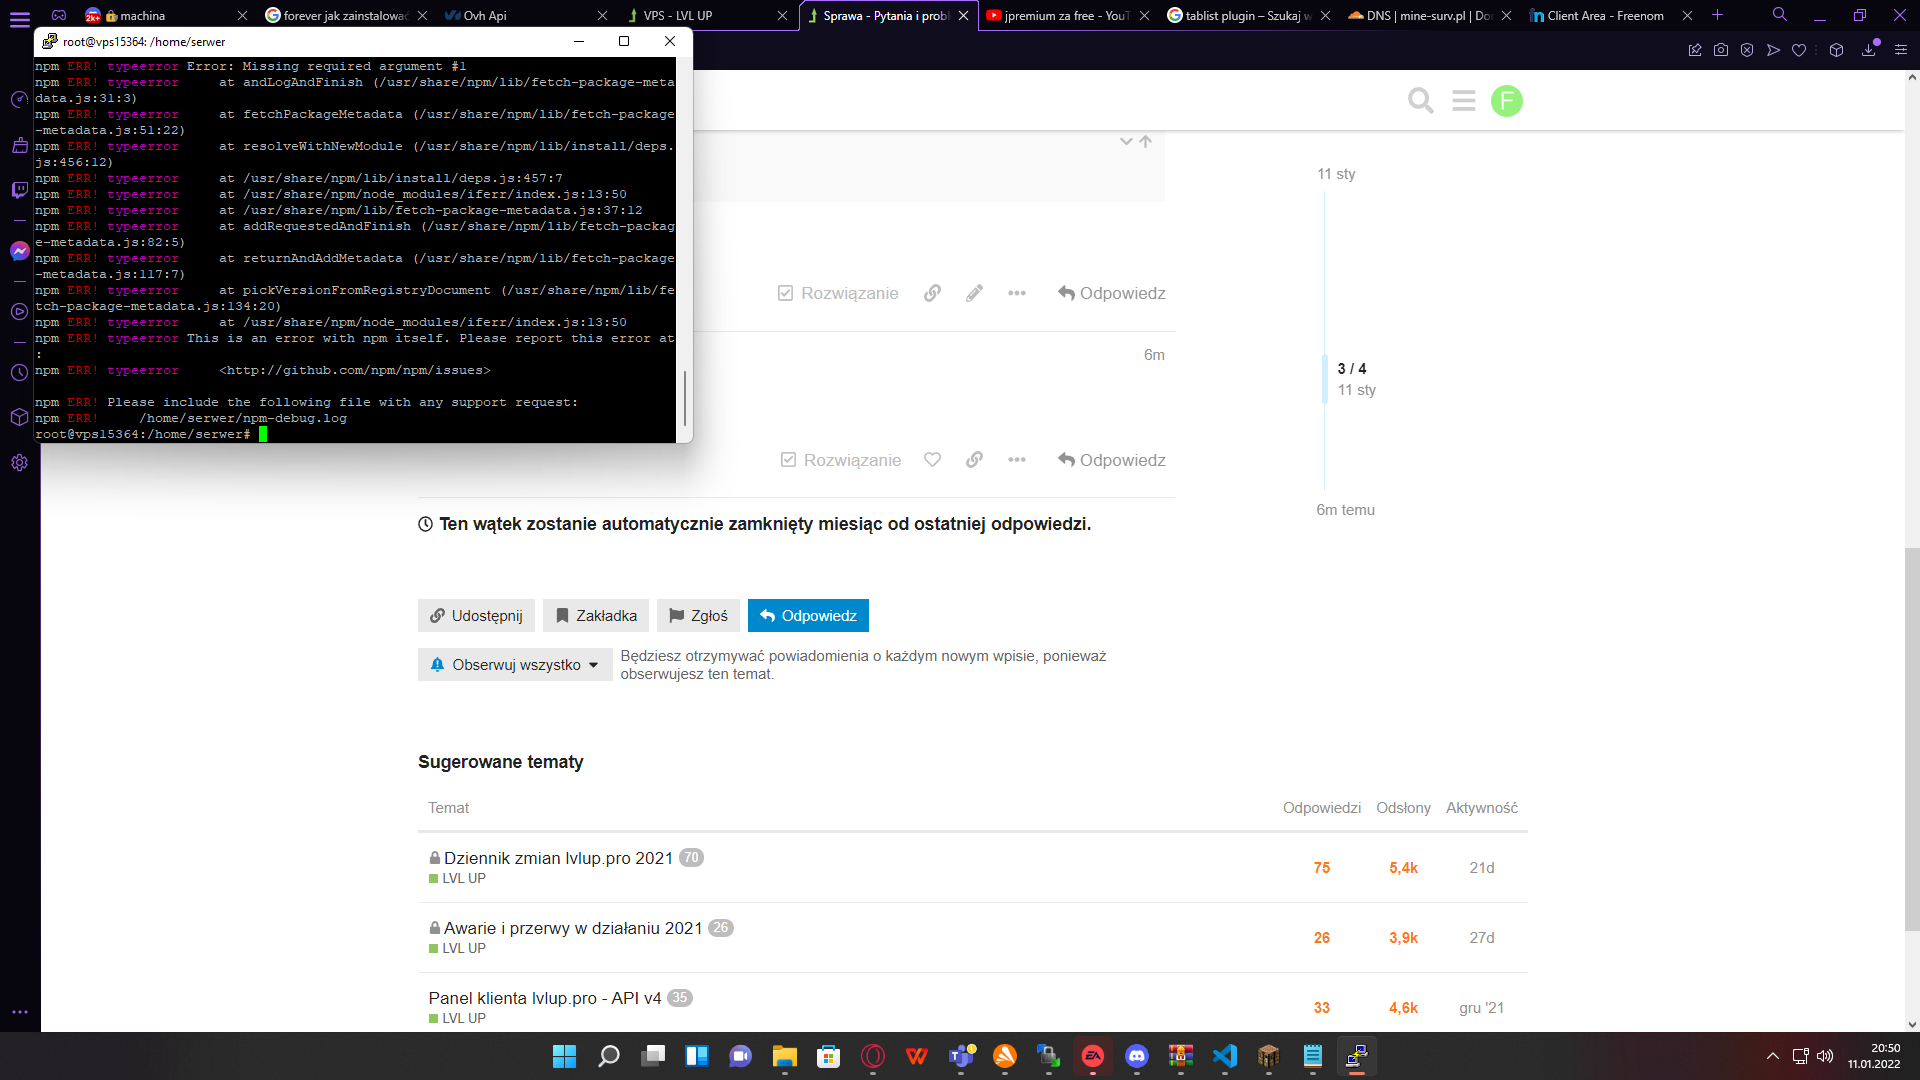Open Dziennik zmian lvlup.pro 2021 topic
Viewport: 1920px width, 1080px height.
[x=558, y=858]
